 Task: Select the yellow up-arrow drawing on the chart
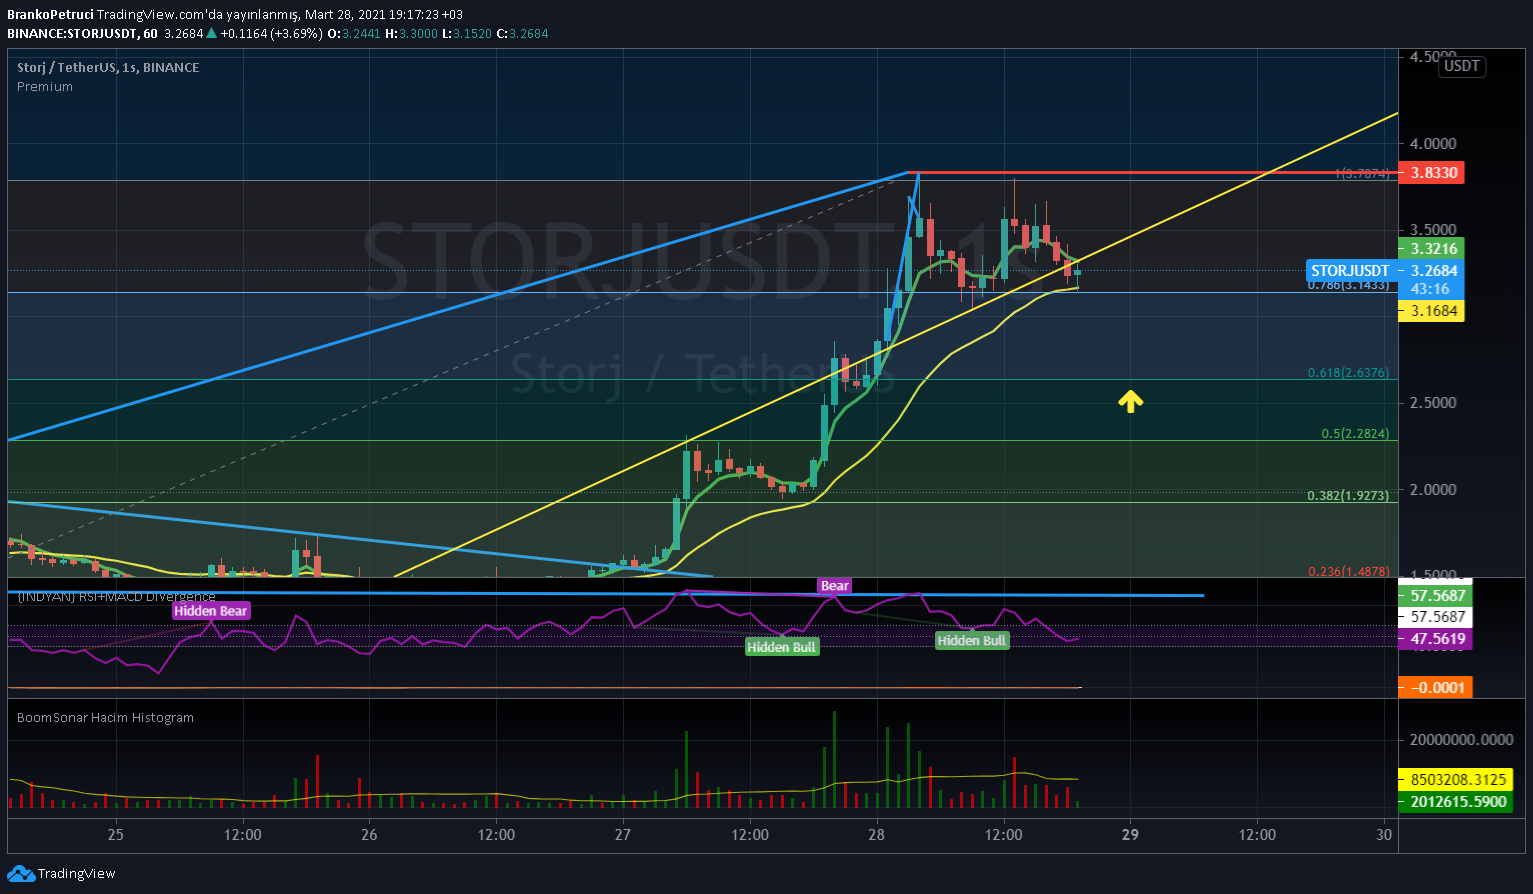point(1130,401)
